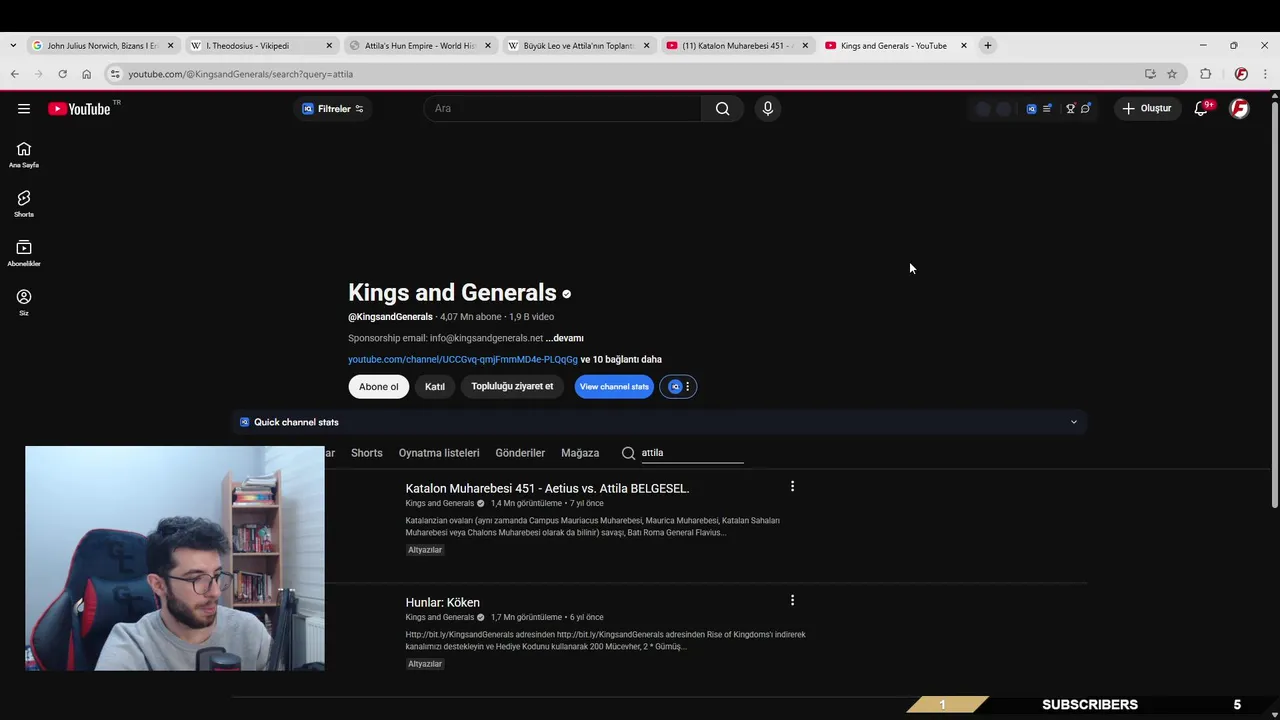Click the @KingsandGenerals handle text

[390, 317]
